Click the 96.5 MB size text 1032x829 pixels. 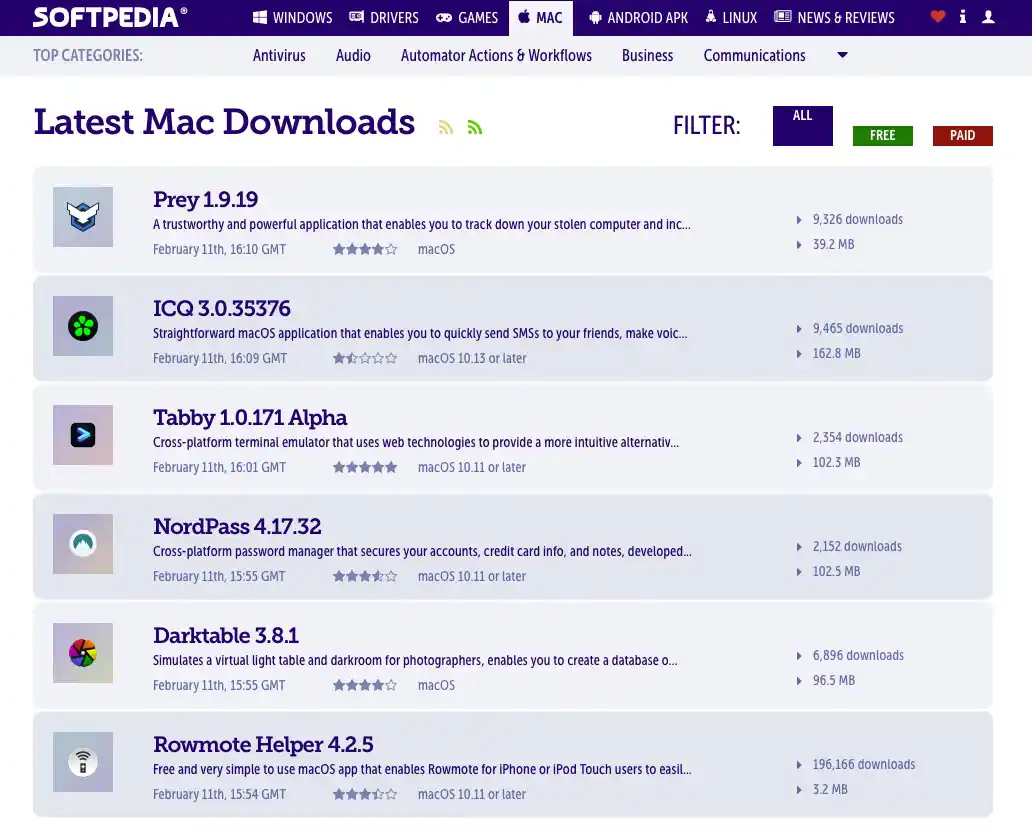click(834, 680)
